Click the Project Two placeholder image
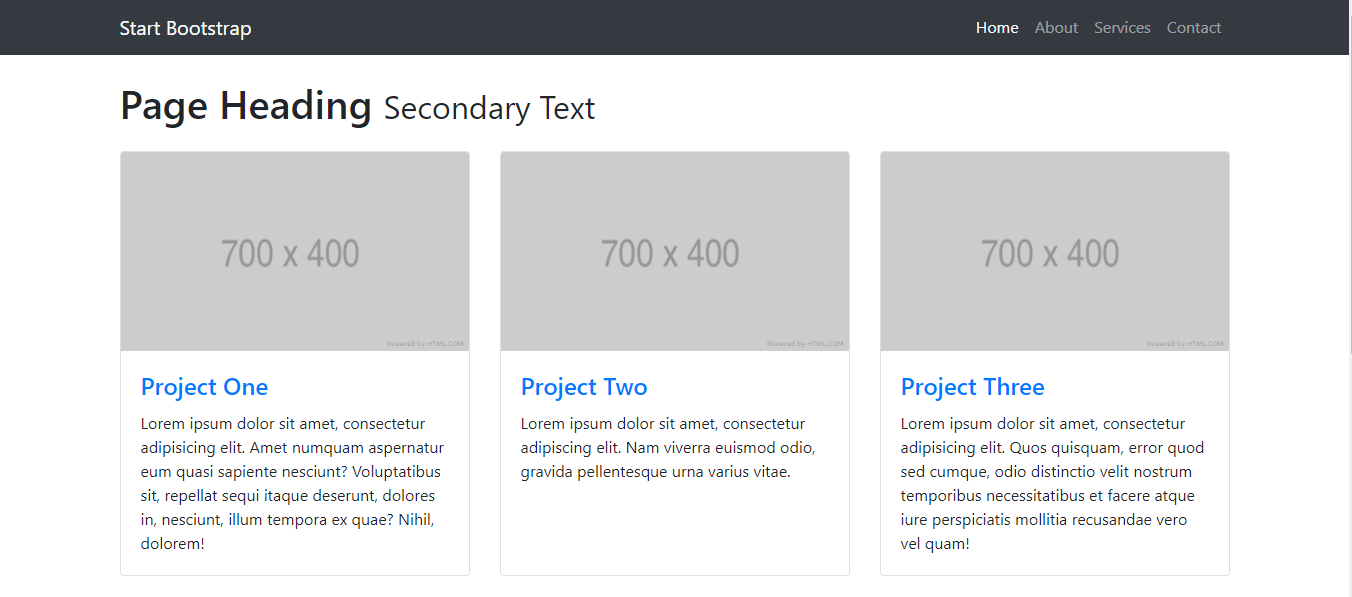Image resolution: width=1352 pixels, height=597 pixels. (x=675, y=251)
